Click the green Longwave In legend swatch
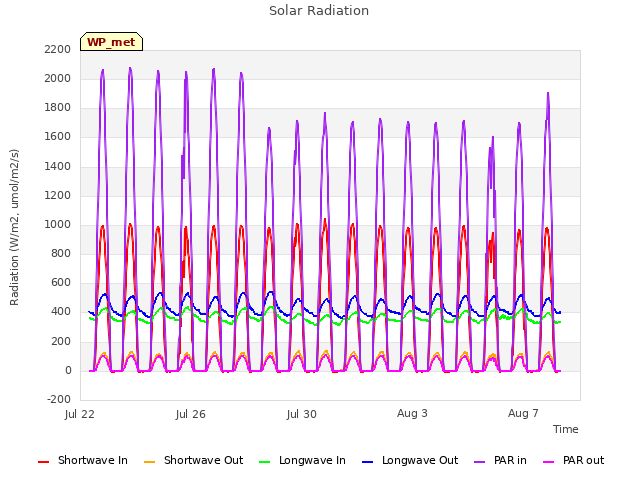 [264, 462]
